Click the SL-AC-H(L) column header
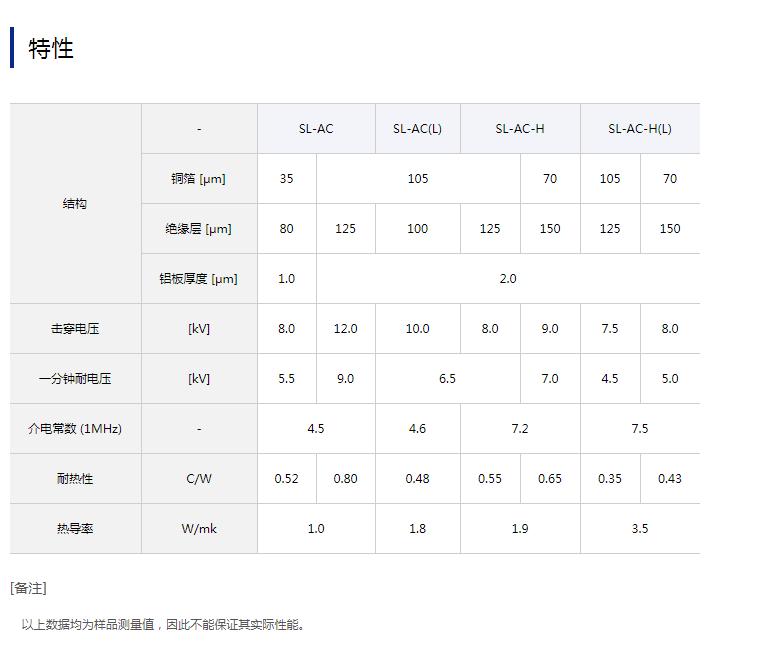 pyautogui.click(x=640, y=129)
